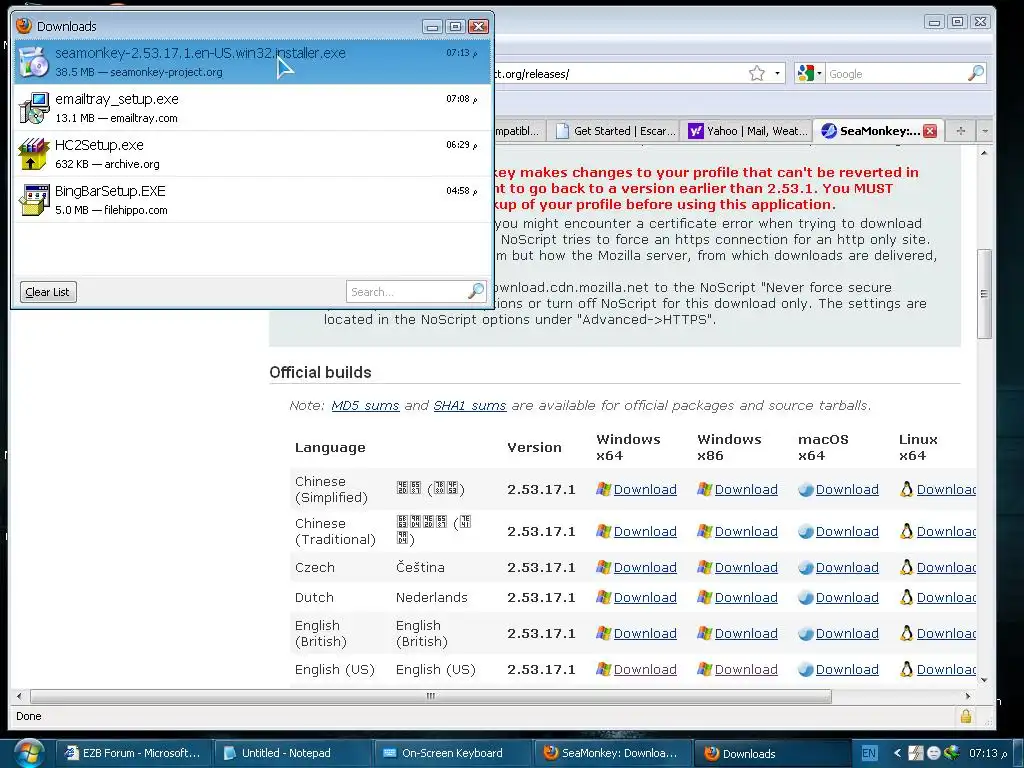Click the EN language indicator in tray

(x=869, y=753)
